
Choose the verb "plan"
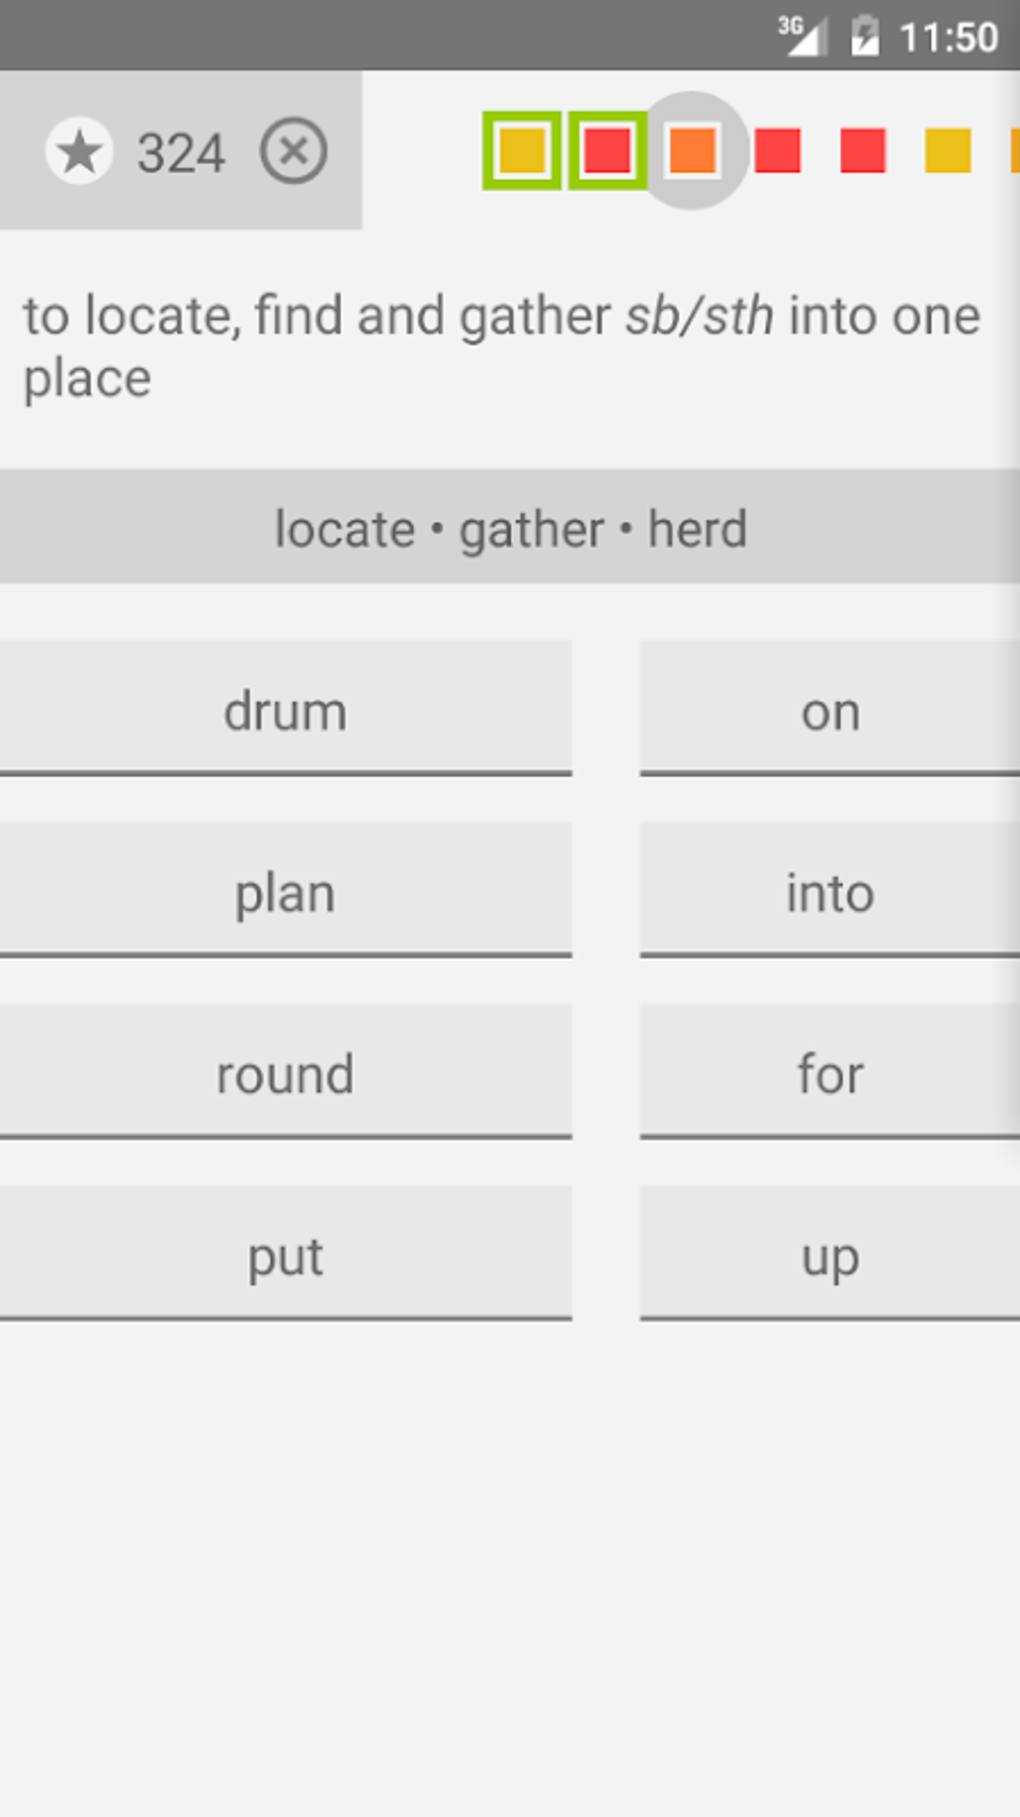coord(285,890)
